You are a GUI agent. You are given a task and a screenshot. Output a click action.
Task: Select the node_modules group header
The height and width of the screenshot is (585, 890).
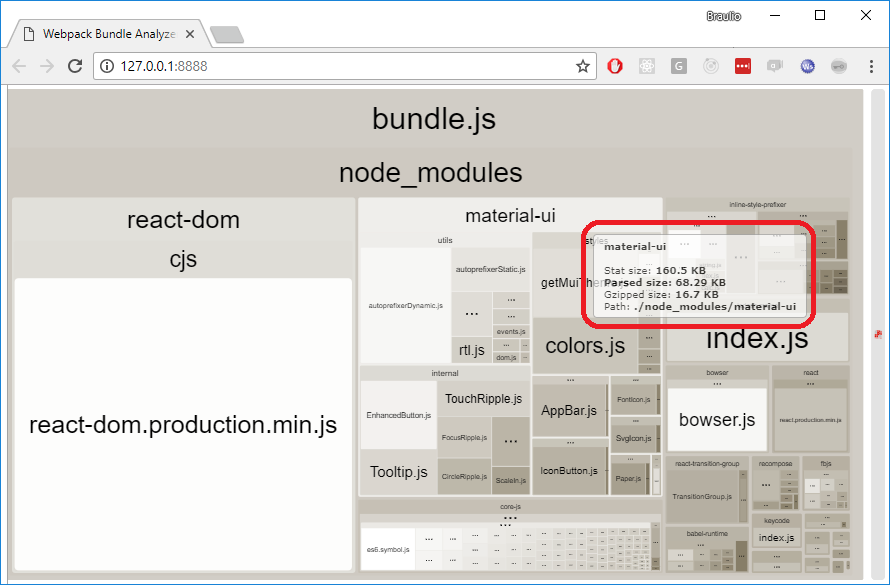click(x=430, y=172)
